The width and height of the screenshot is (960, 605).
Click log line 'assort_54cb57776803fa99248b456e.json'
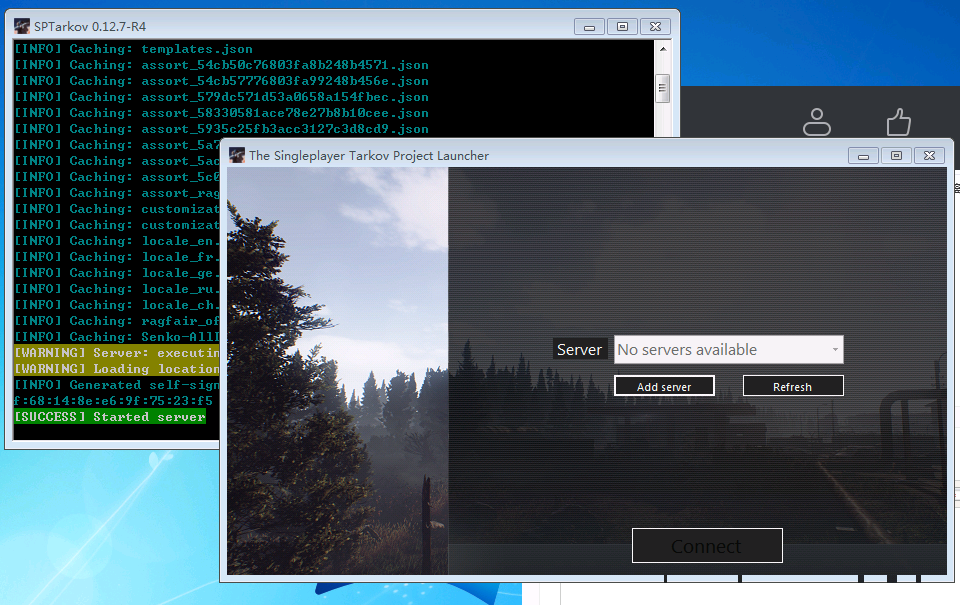(x=221, y=81)
